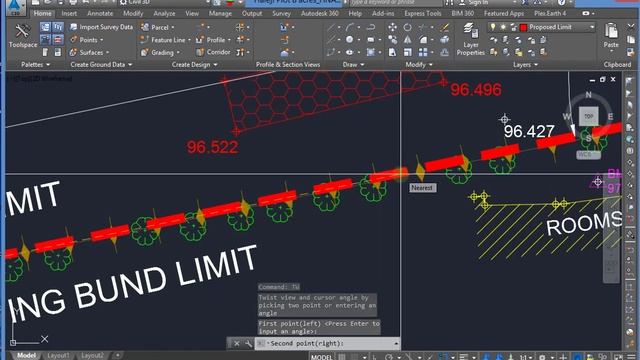Open the Plex.Earth 4 ribbon tab
This screenshot has width=640, height=360.
point(550,13)
